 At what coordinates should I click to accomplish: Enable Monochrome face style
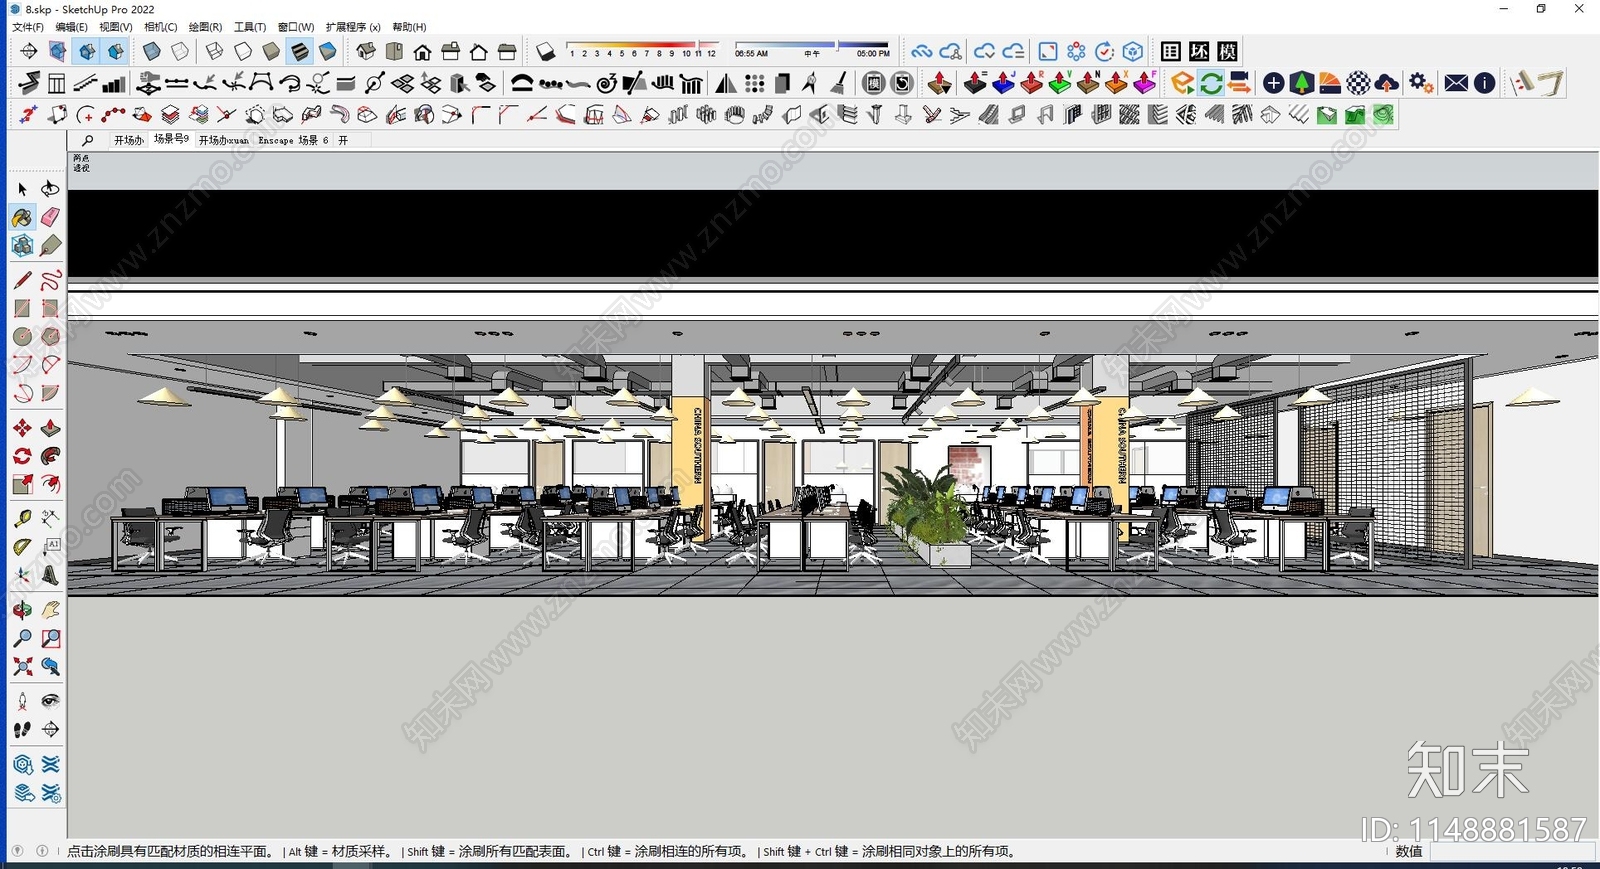(x=327, y=52)
